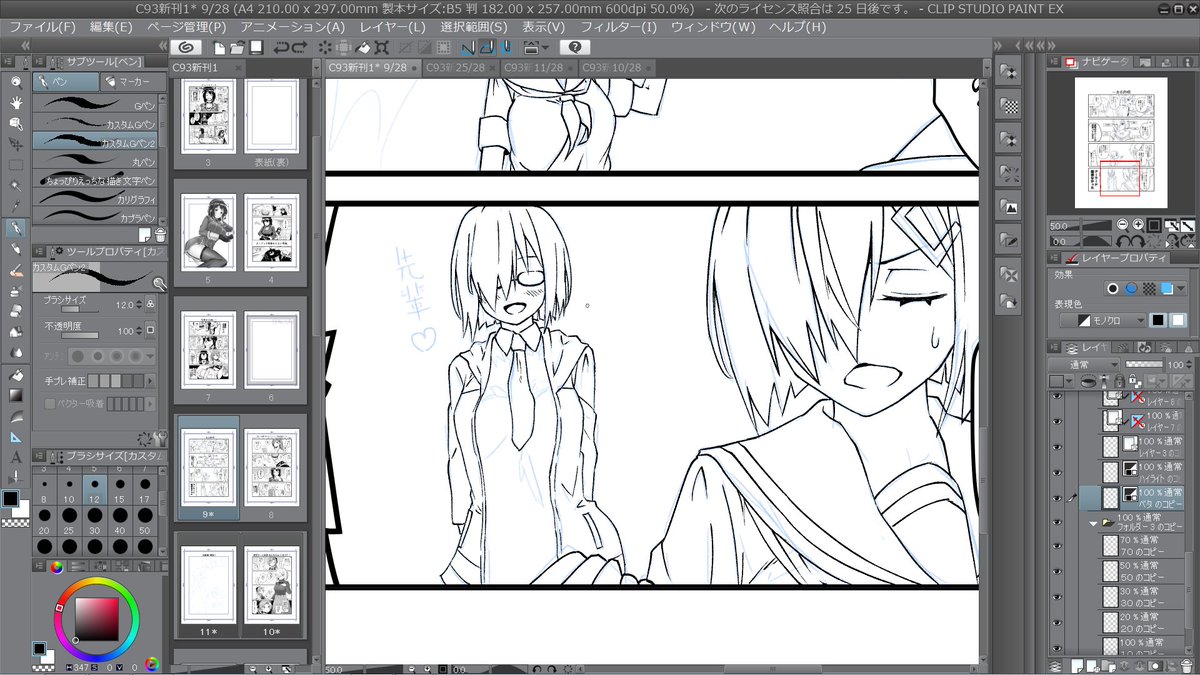
Task: Select the Gペン sub tool
Action: coord(94,104)
